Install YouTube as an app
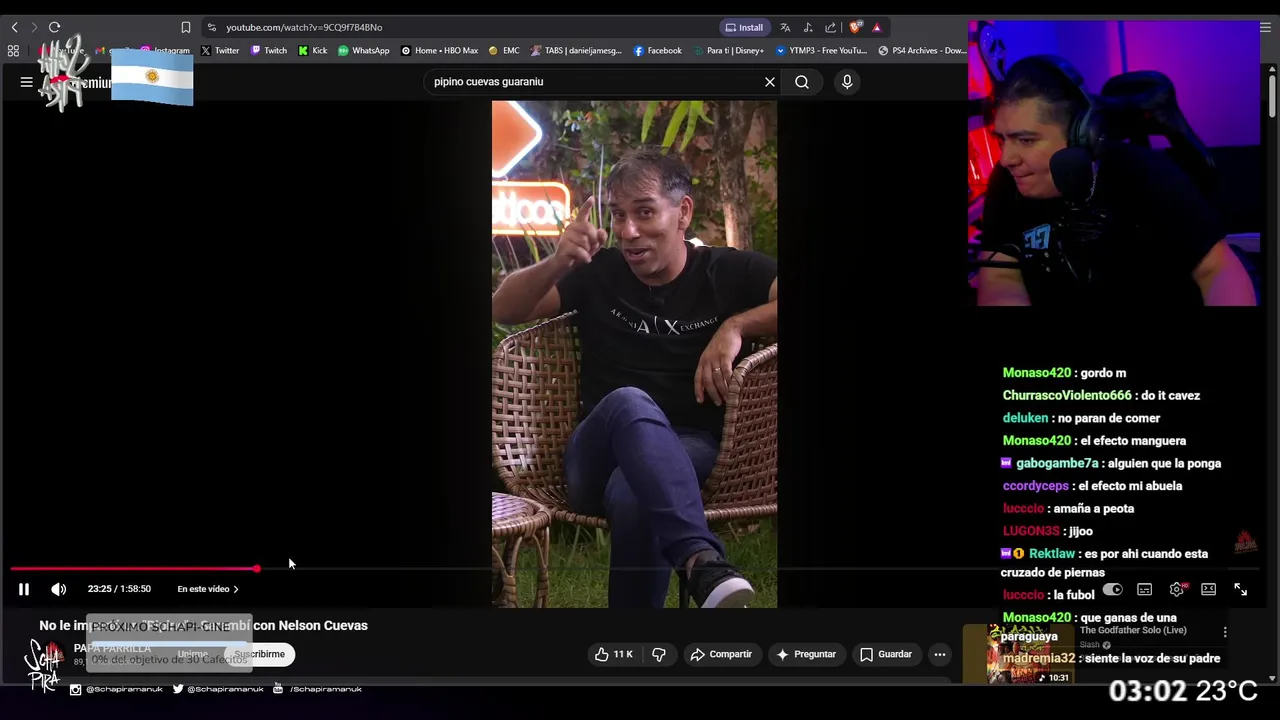Viewport: 1280px width, 720px height. (744, 27)
